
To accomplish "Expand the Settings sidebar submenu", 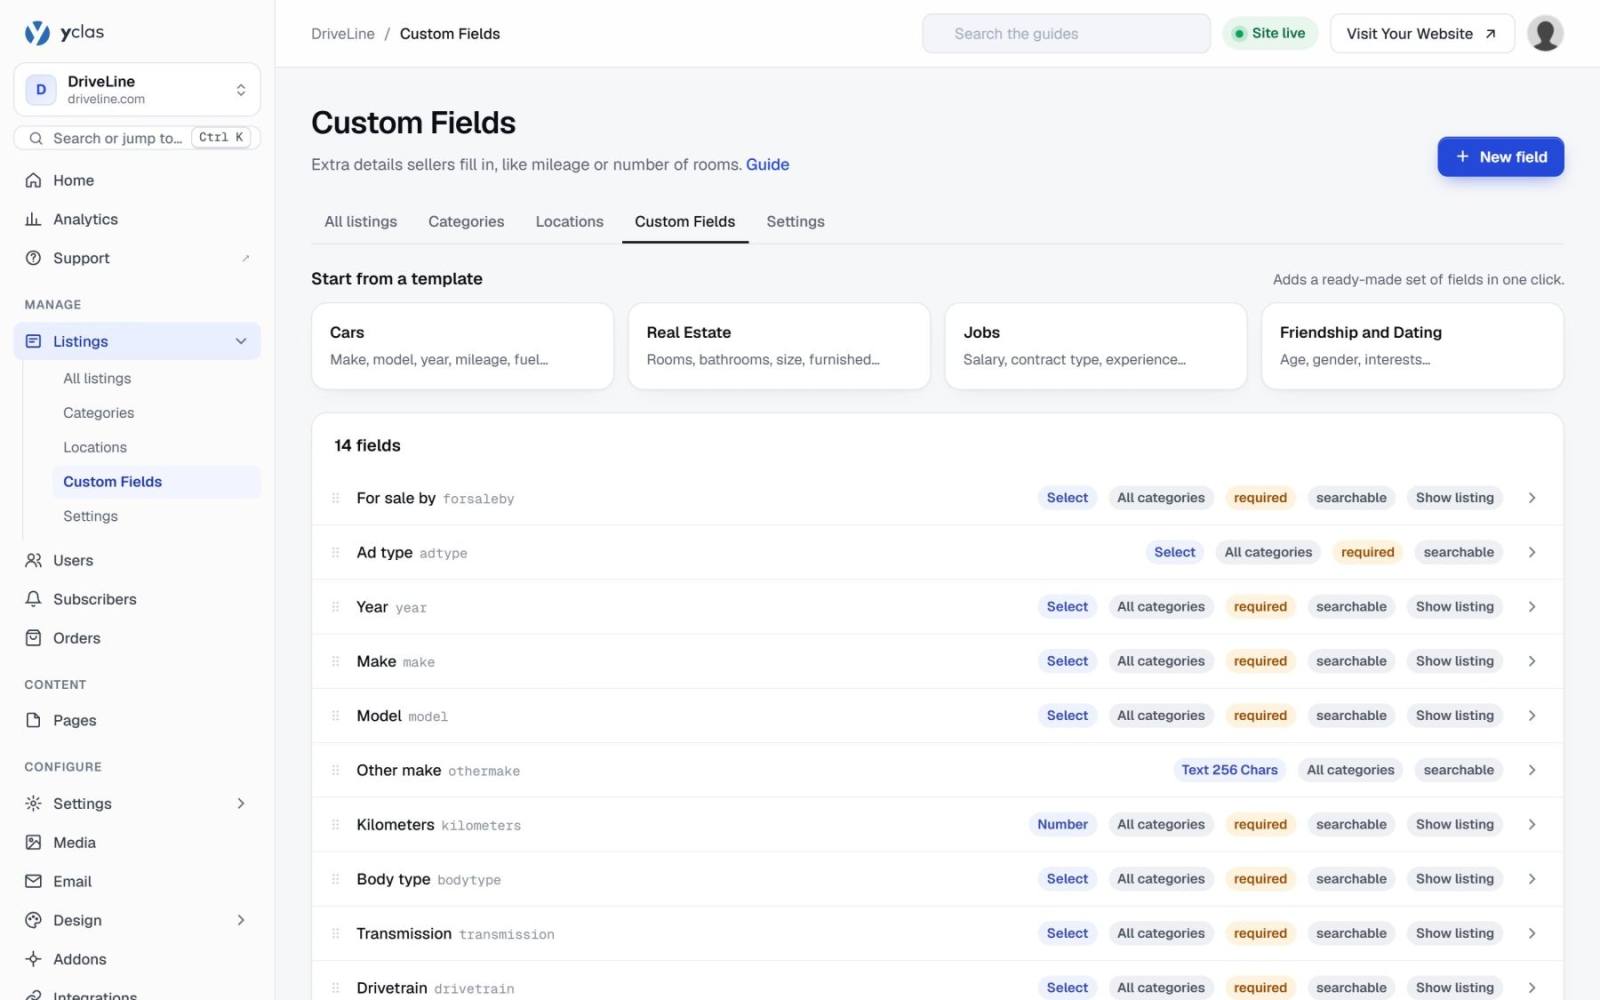I will tap(241, 803).
